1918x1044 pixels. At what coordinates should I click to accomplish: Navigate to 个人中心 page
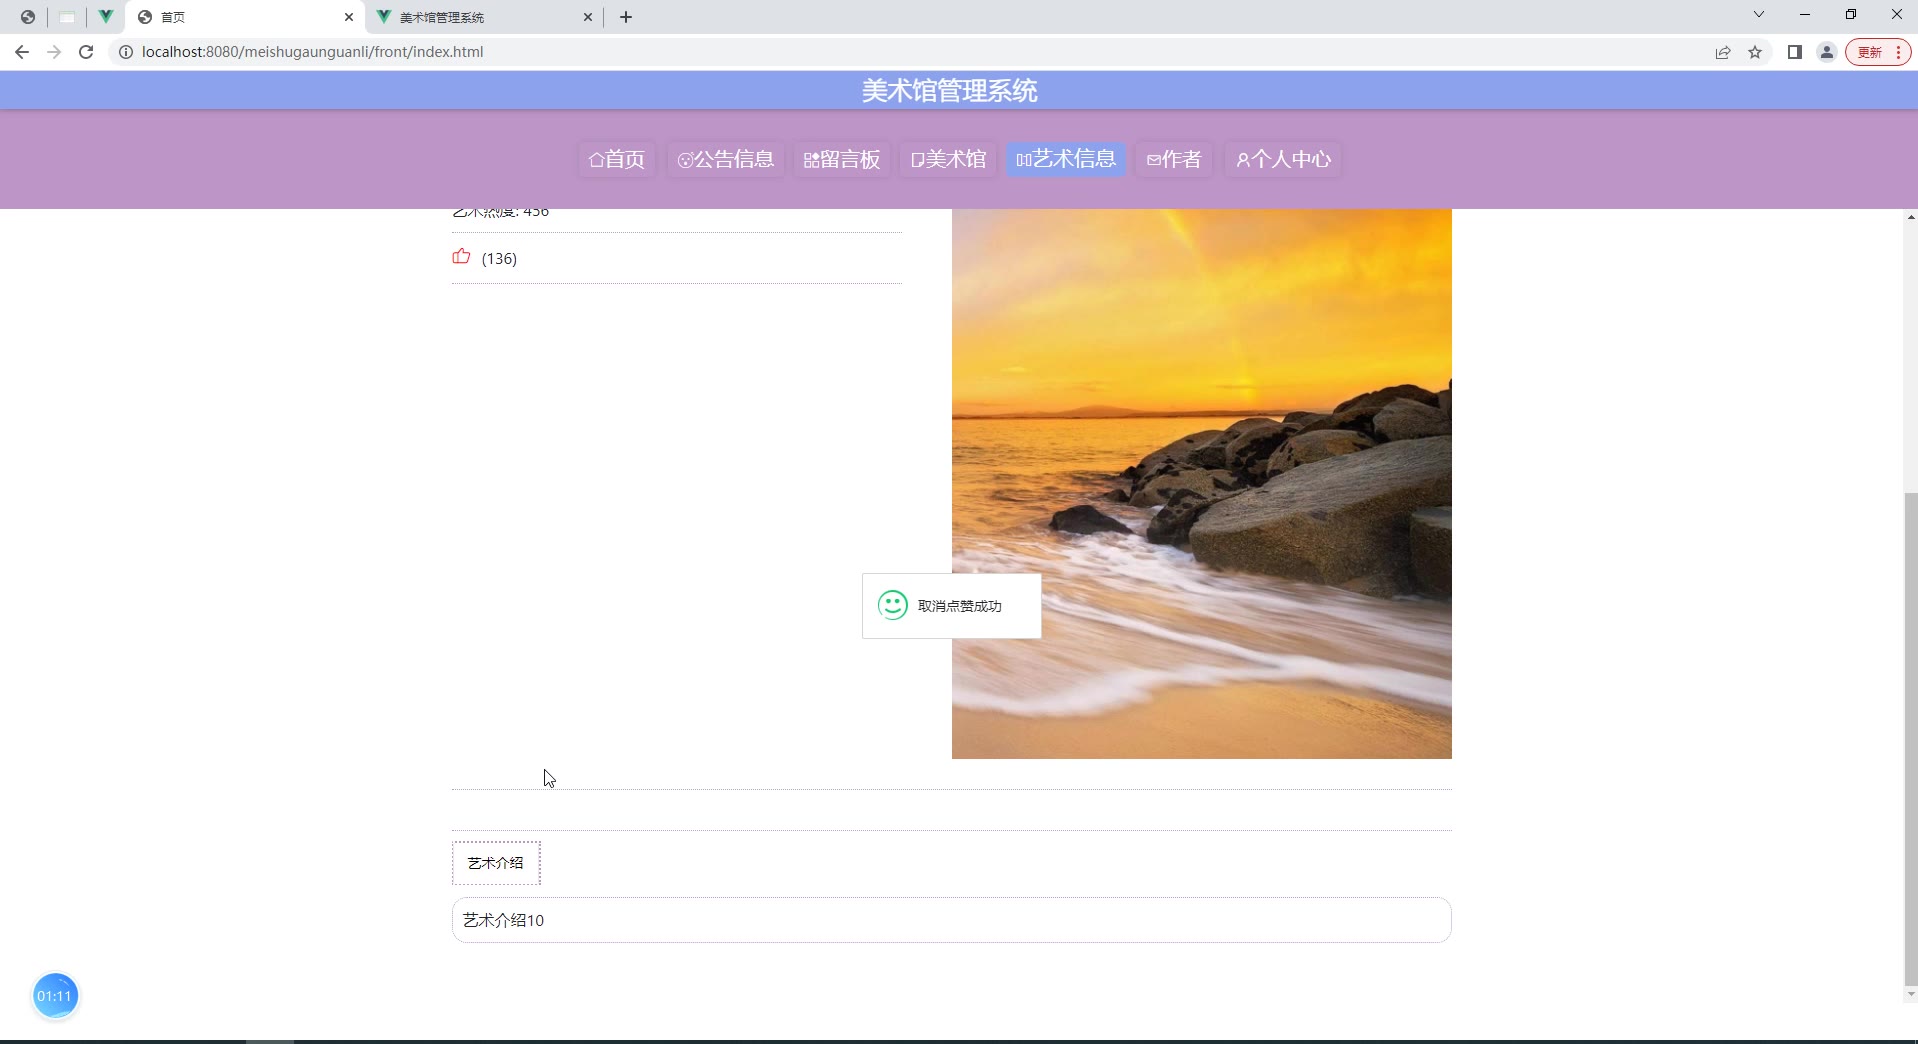point(1283,159)
